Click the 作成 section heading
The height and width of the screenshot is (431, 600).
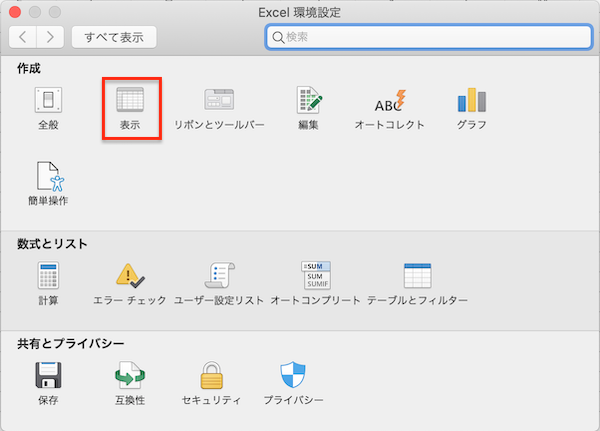tap(29, 69)
